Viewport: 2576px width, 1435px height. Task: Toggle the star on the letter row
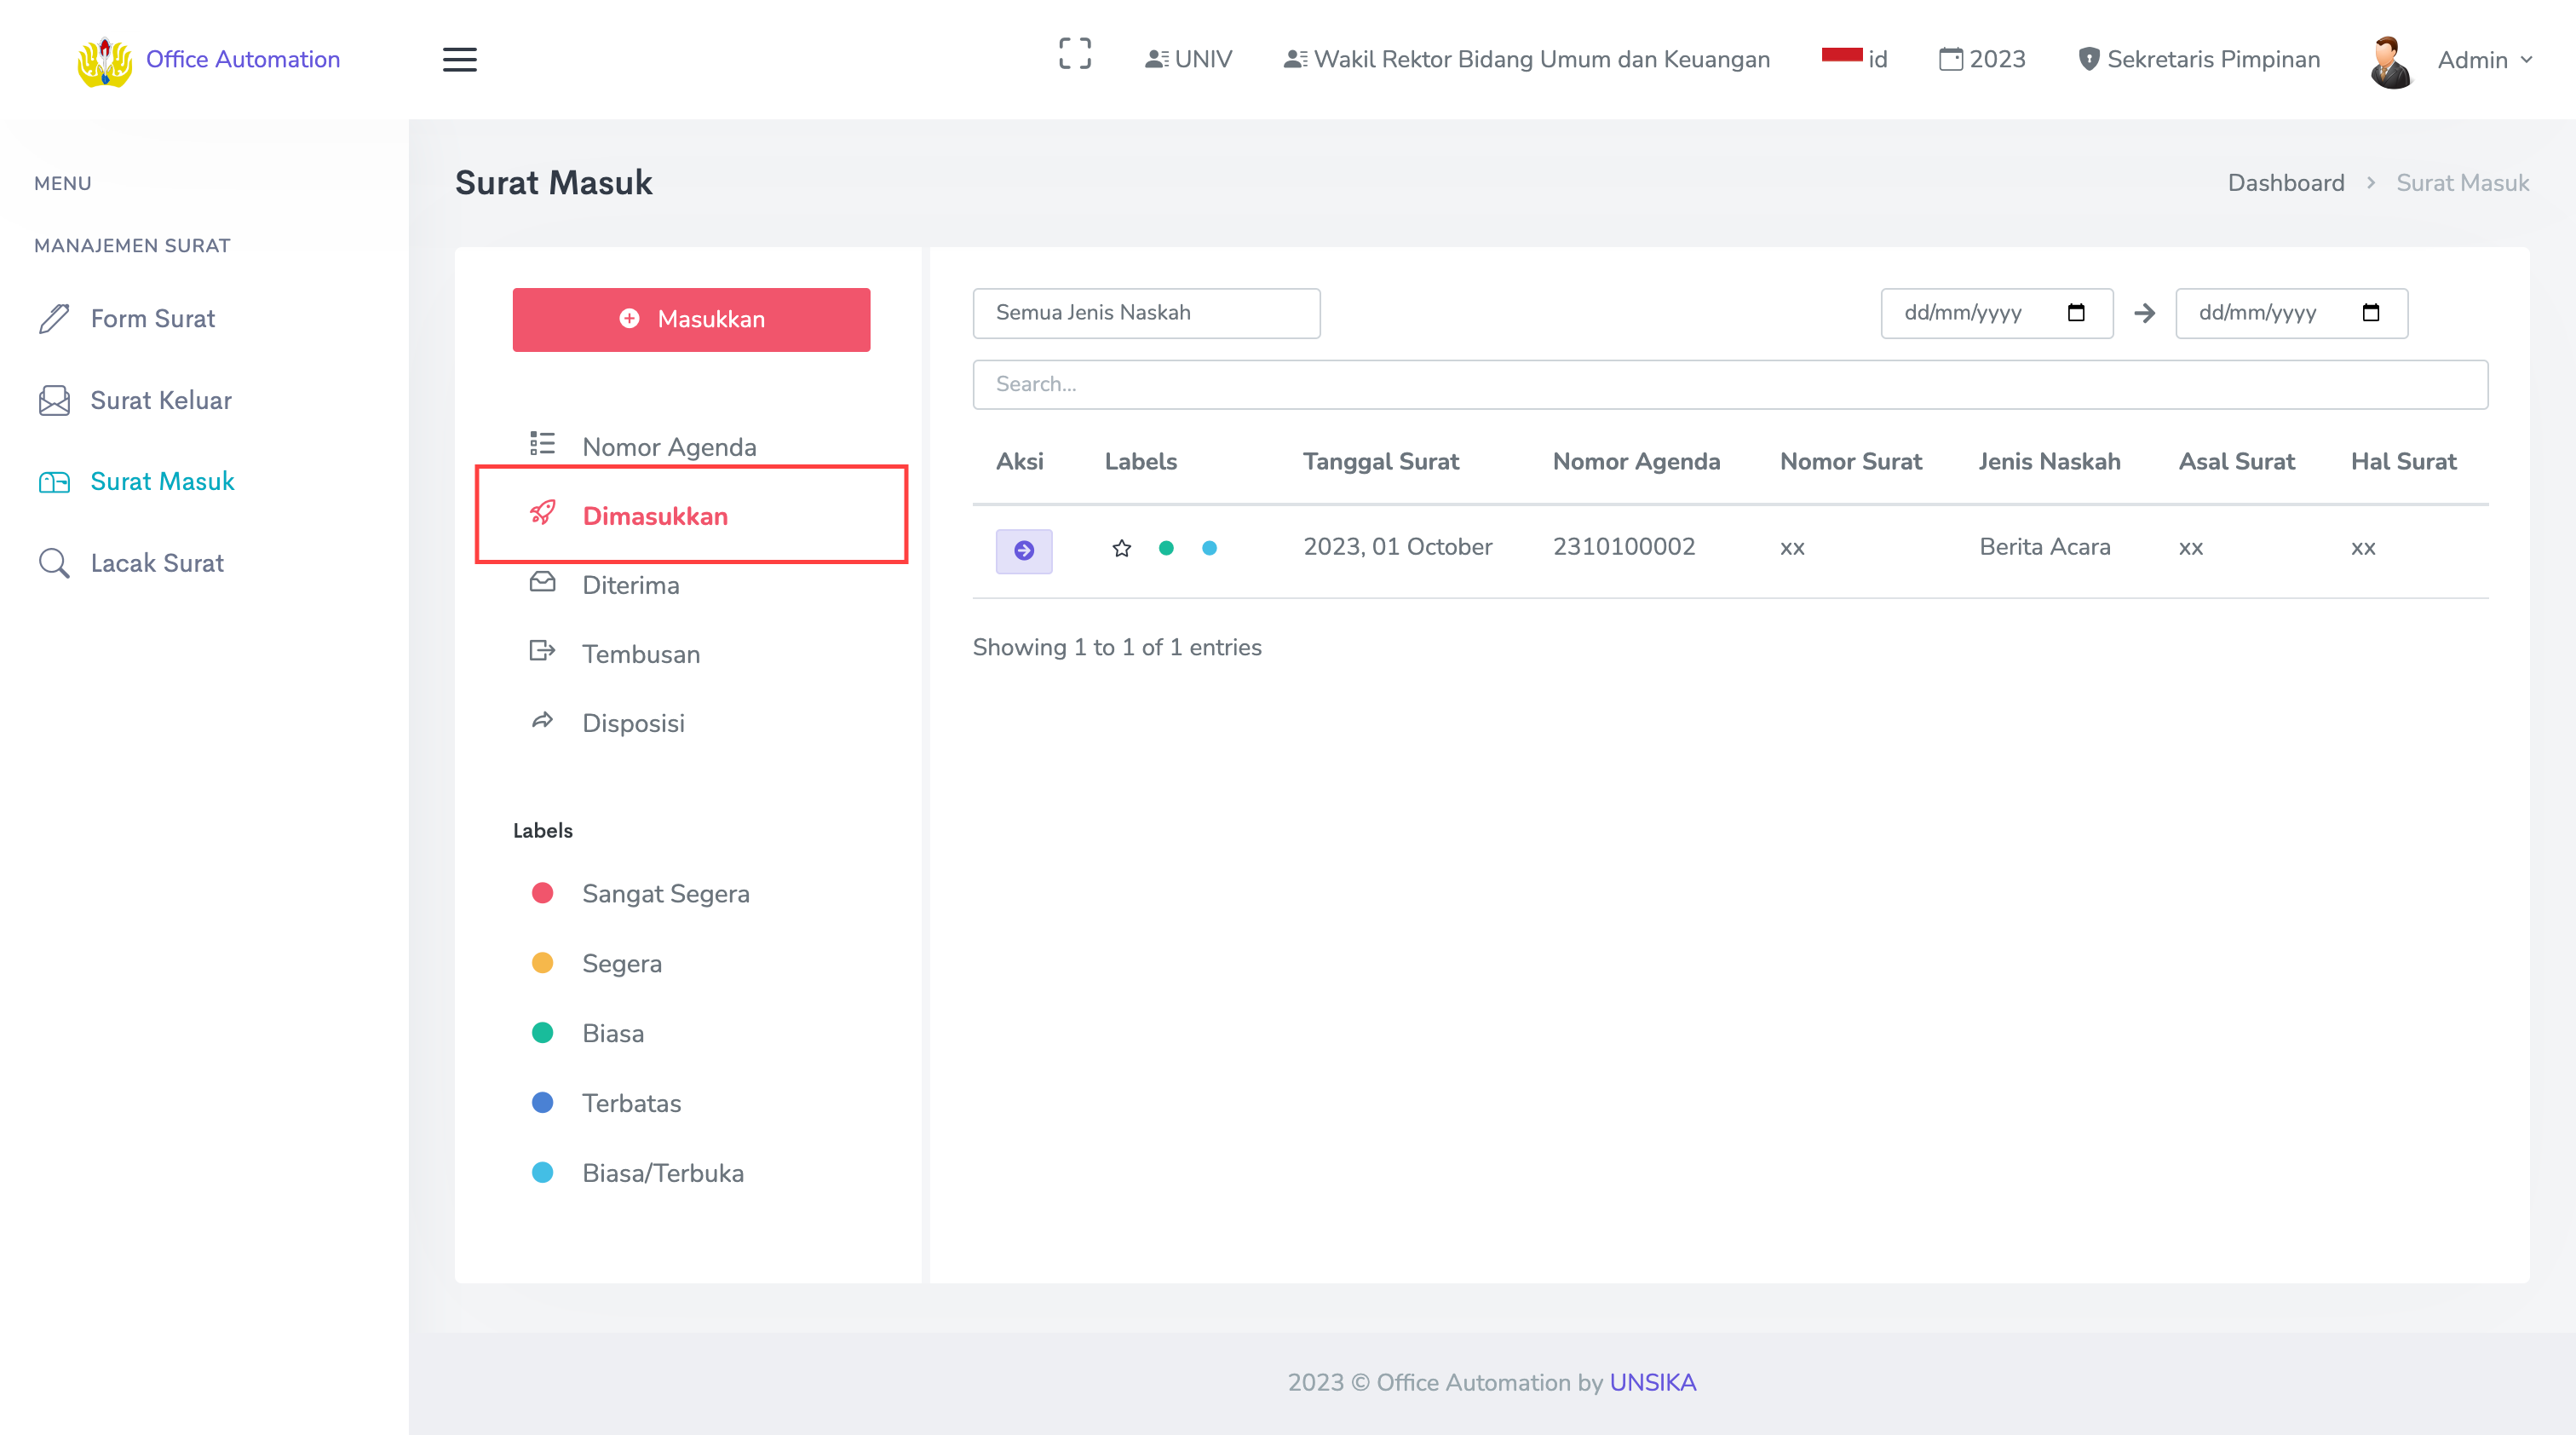tap(1121, 548)
